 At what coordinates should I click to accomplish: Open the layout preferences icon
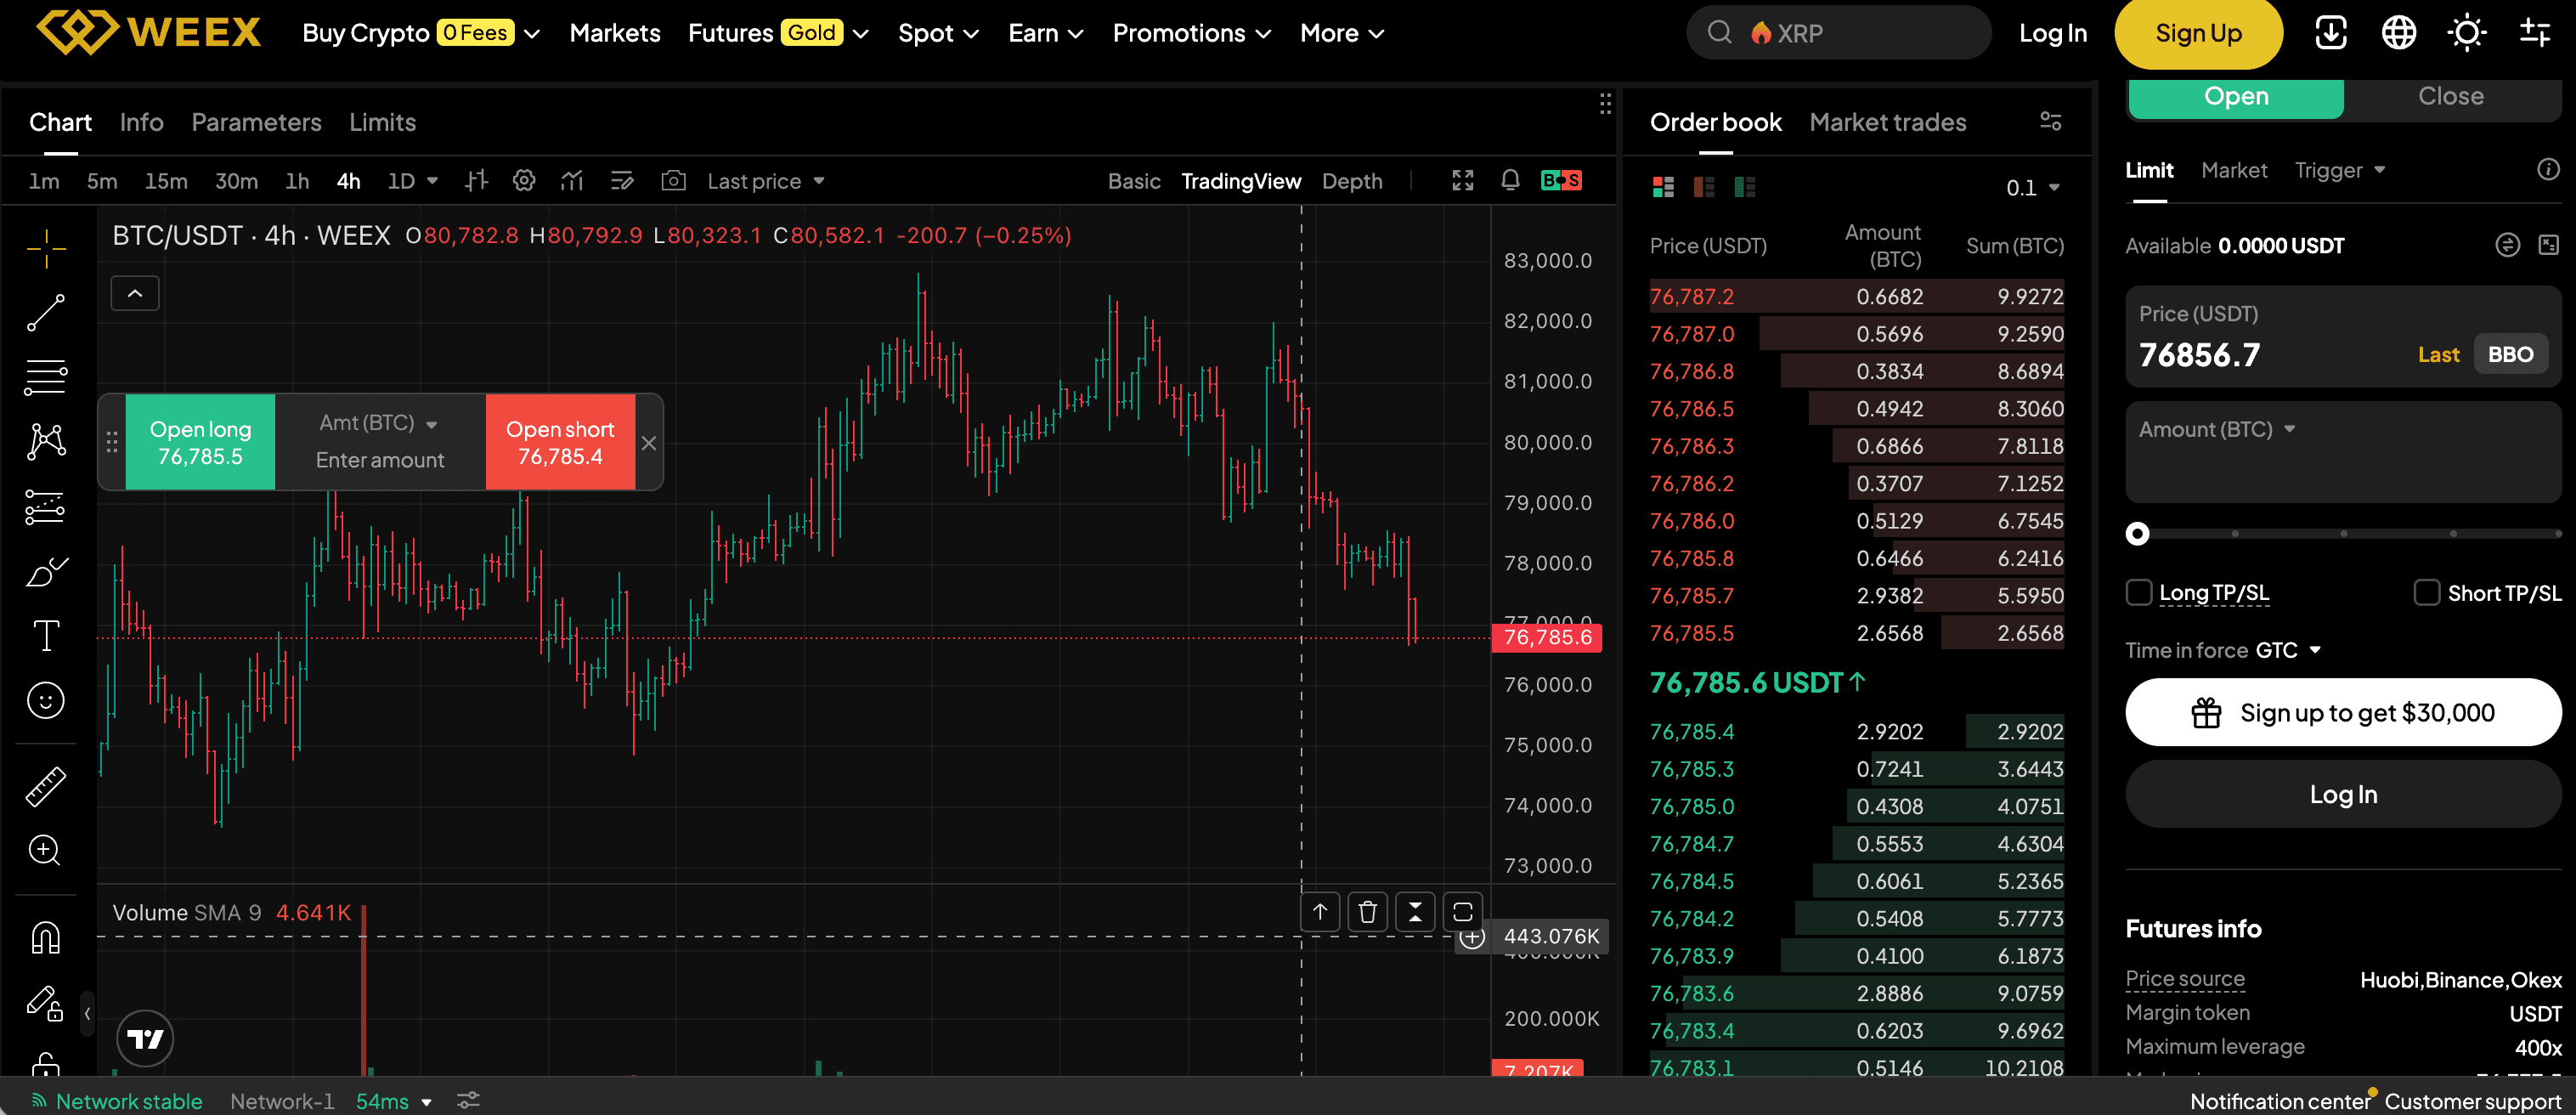pyautogui.click(x=2535, y=33)
